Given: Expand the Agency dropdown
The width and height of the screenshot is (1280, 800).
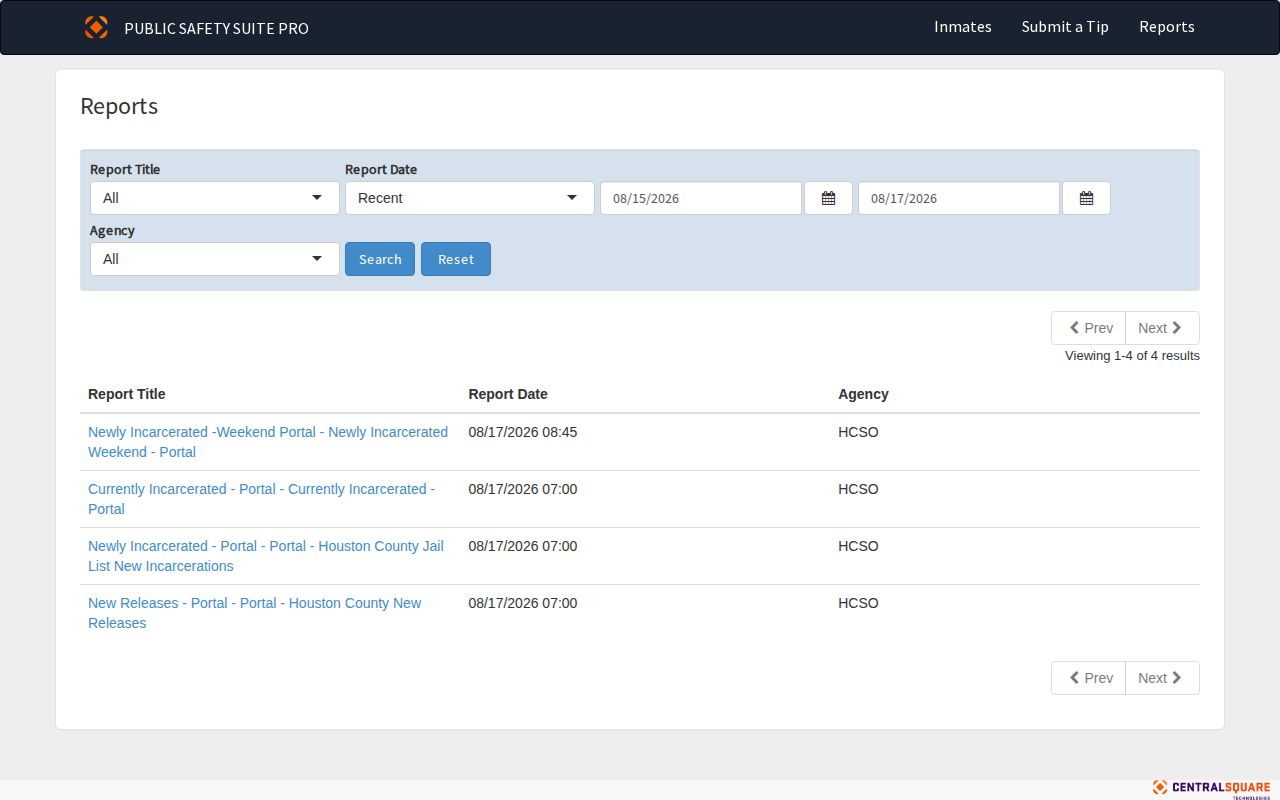Looking at the screenshot, I should pyautogui.click(x=215, y=259).
